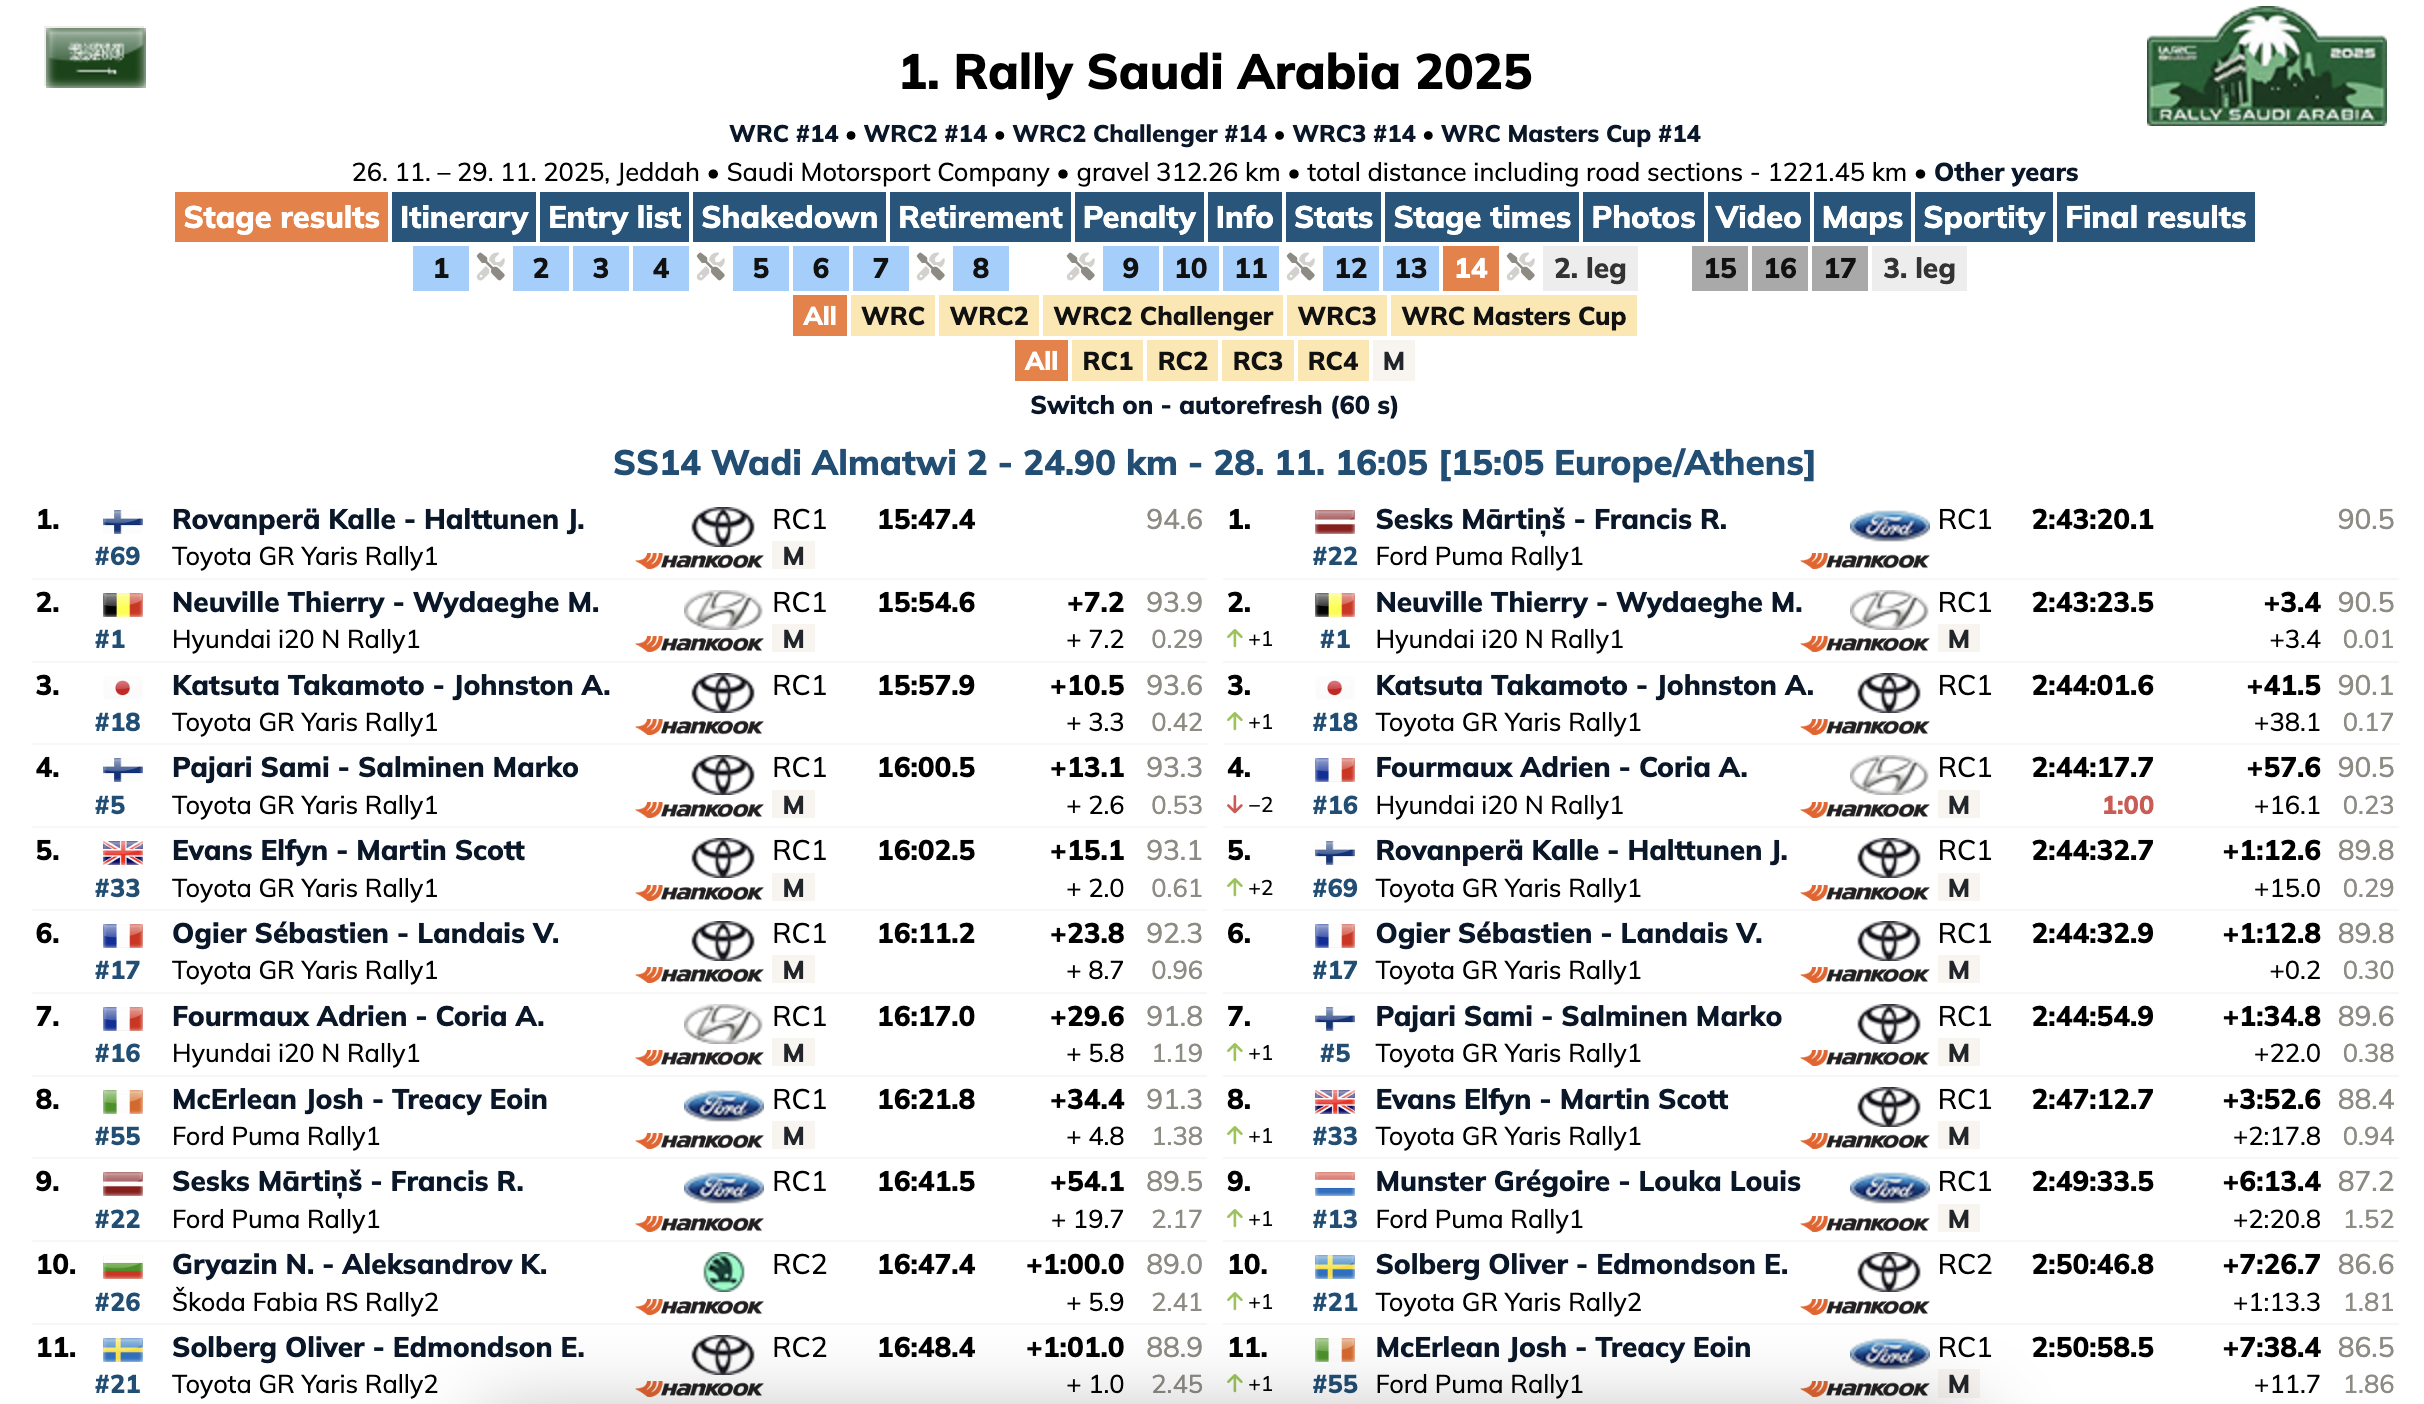Click Neuville's Hyundai logo in stage results
This screenshot has width=2424, height=1404.
(723, 608)
